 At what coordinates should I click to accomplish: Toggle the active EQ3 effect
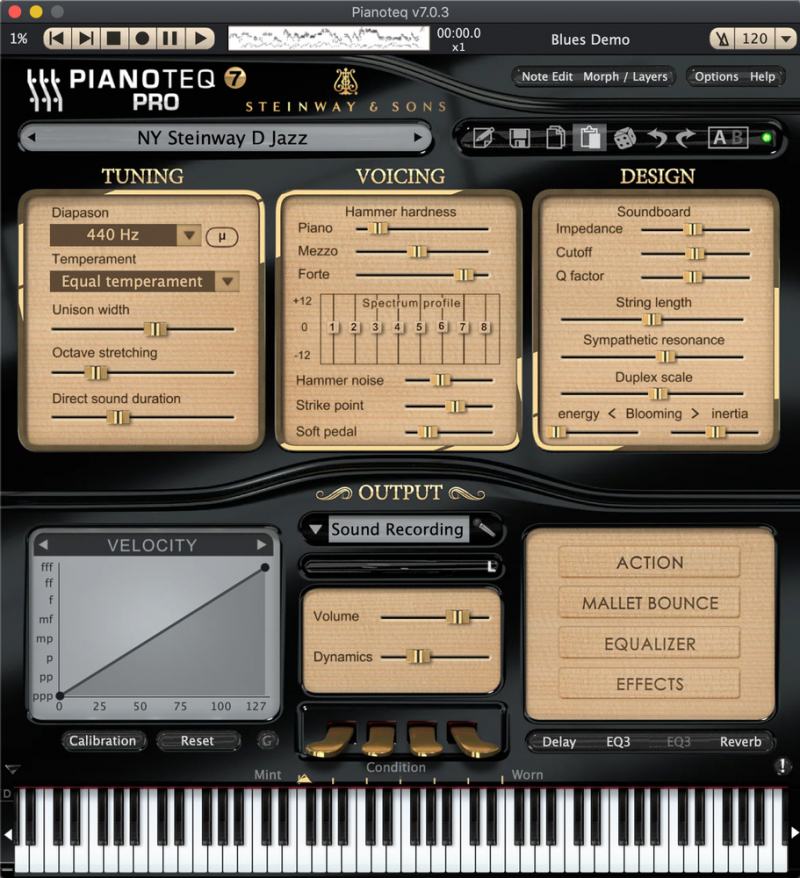pyautogui.click(x=618, y=741)
